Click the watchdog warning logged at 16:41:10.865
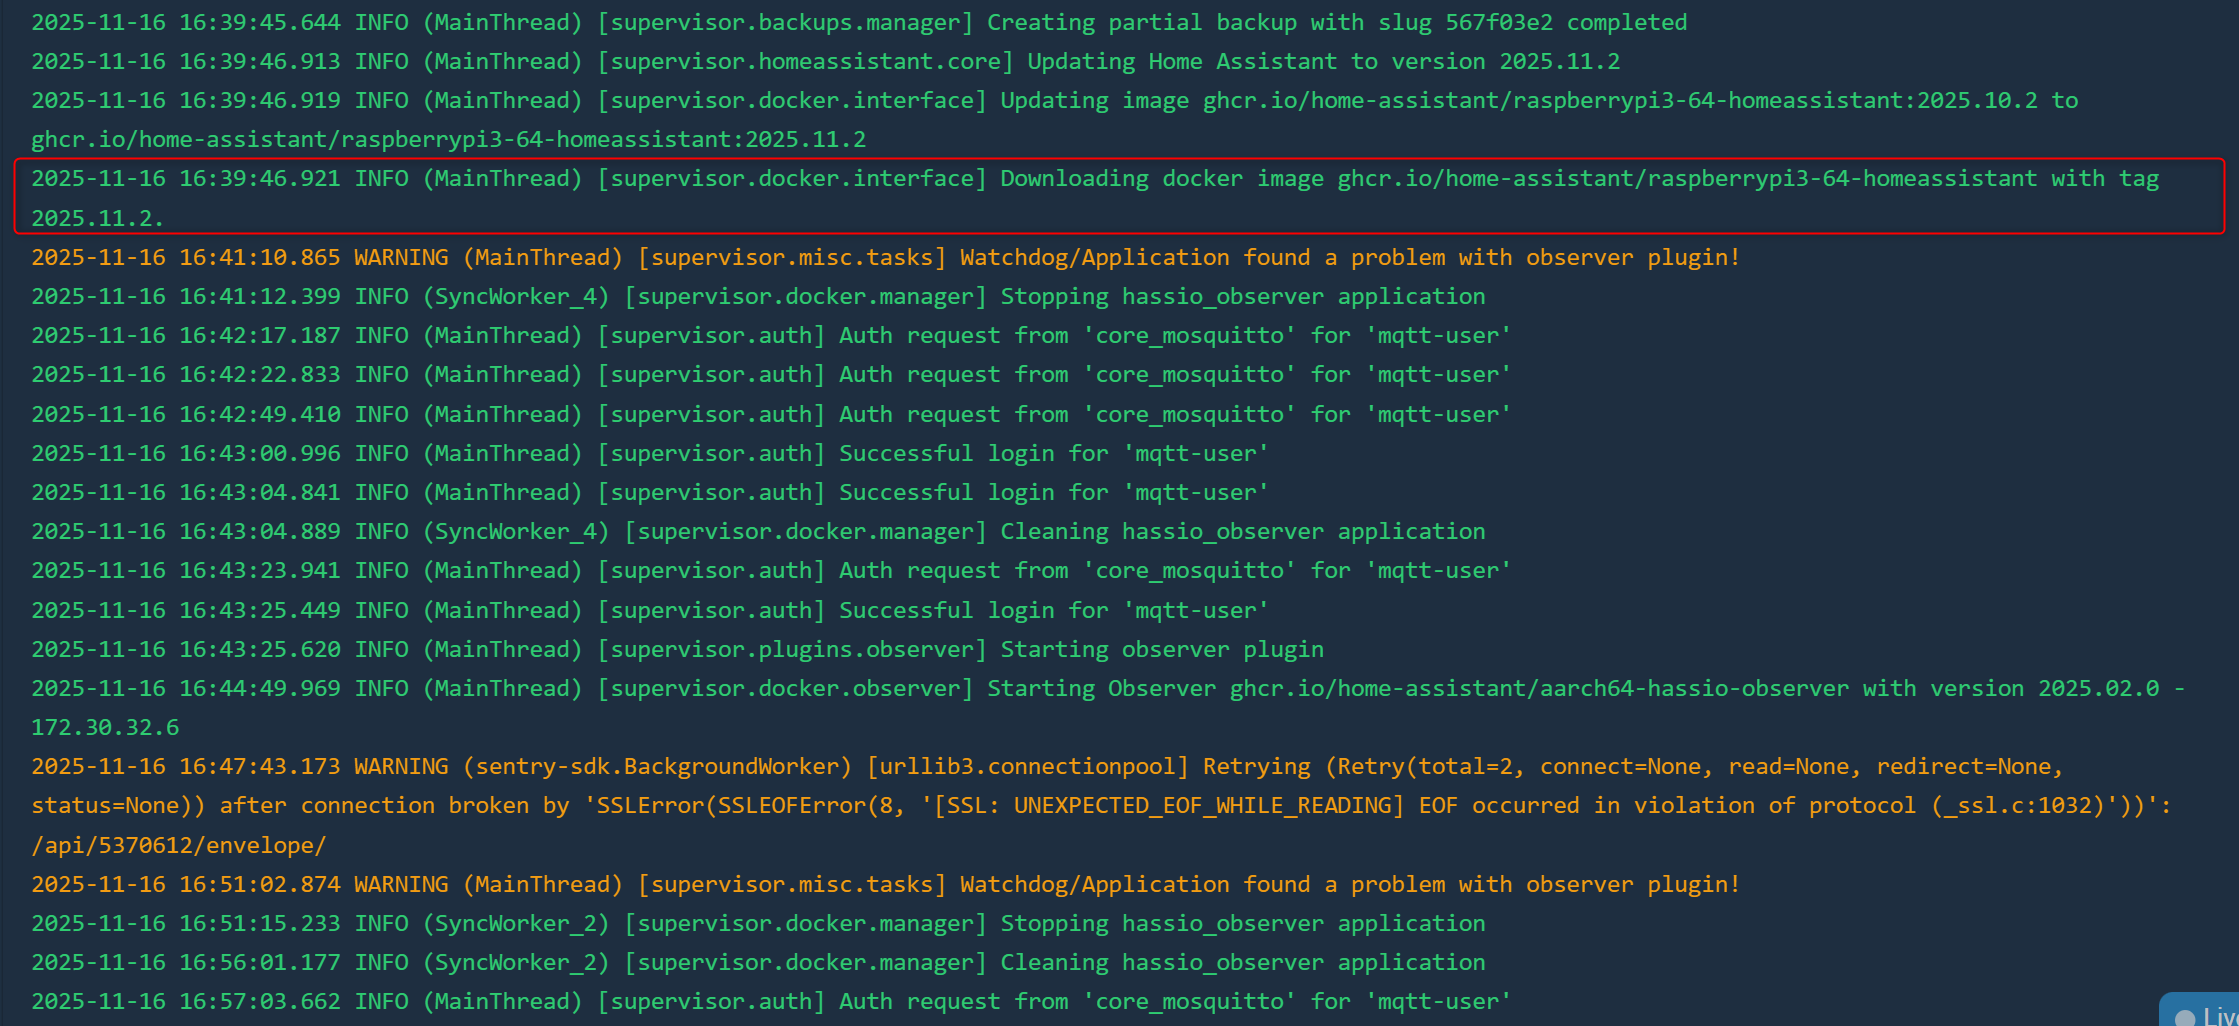 pos(885,257)
